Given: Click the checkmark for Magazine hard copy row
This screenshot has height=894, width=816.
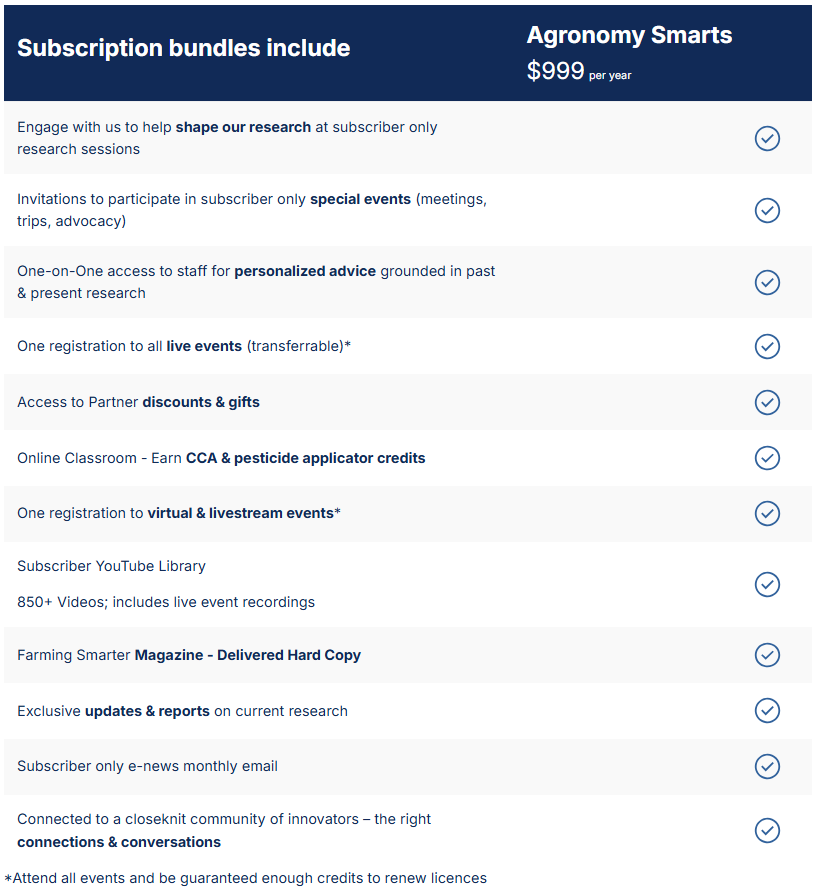Looking at the screenshot, I should tap(767, 655).
